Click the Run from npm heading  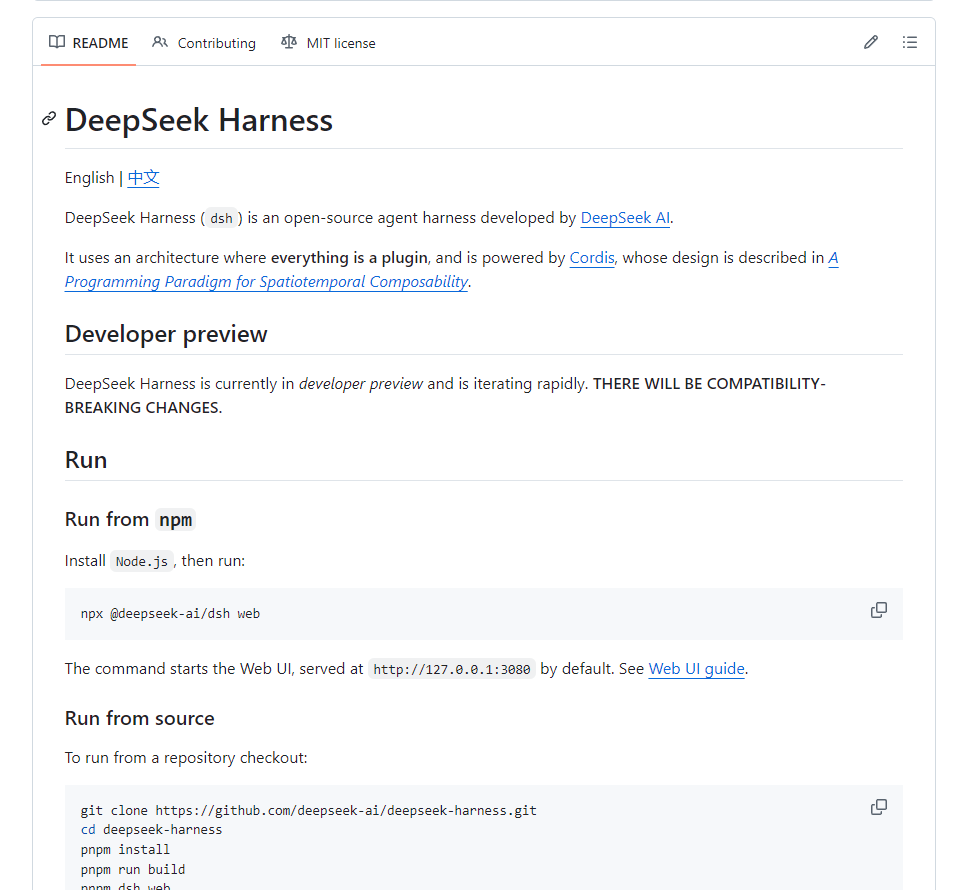[130, 519]
